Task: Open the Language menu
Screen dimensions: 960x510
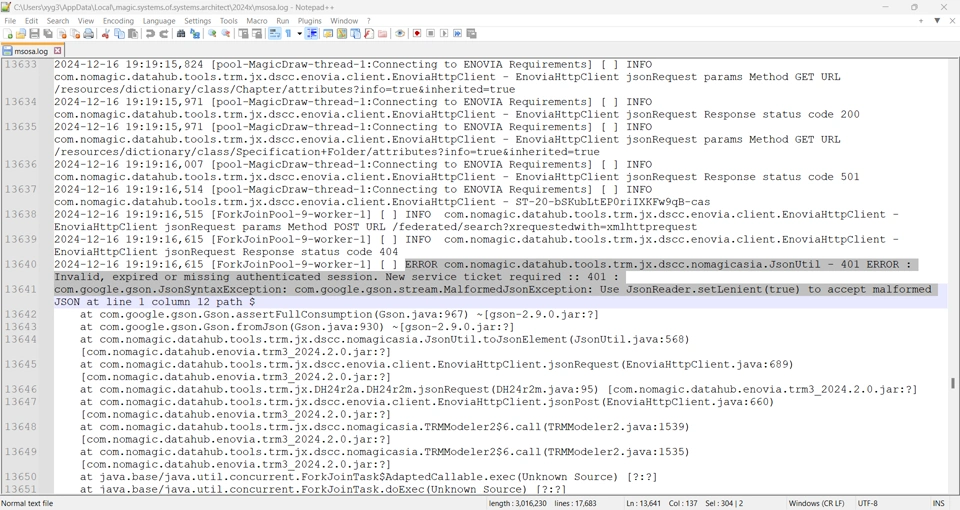Action: pyautogui.click(x=159, y=21)
